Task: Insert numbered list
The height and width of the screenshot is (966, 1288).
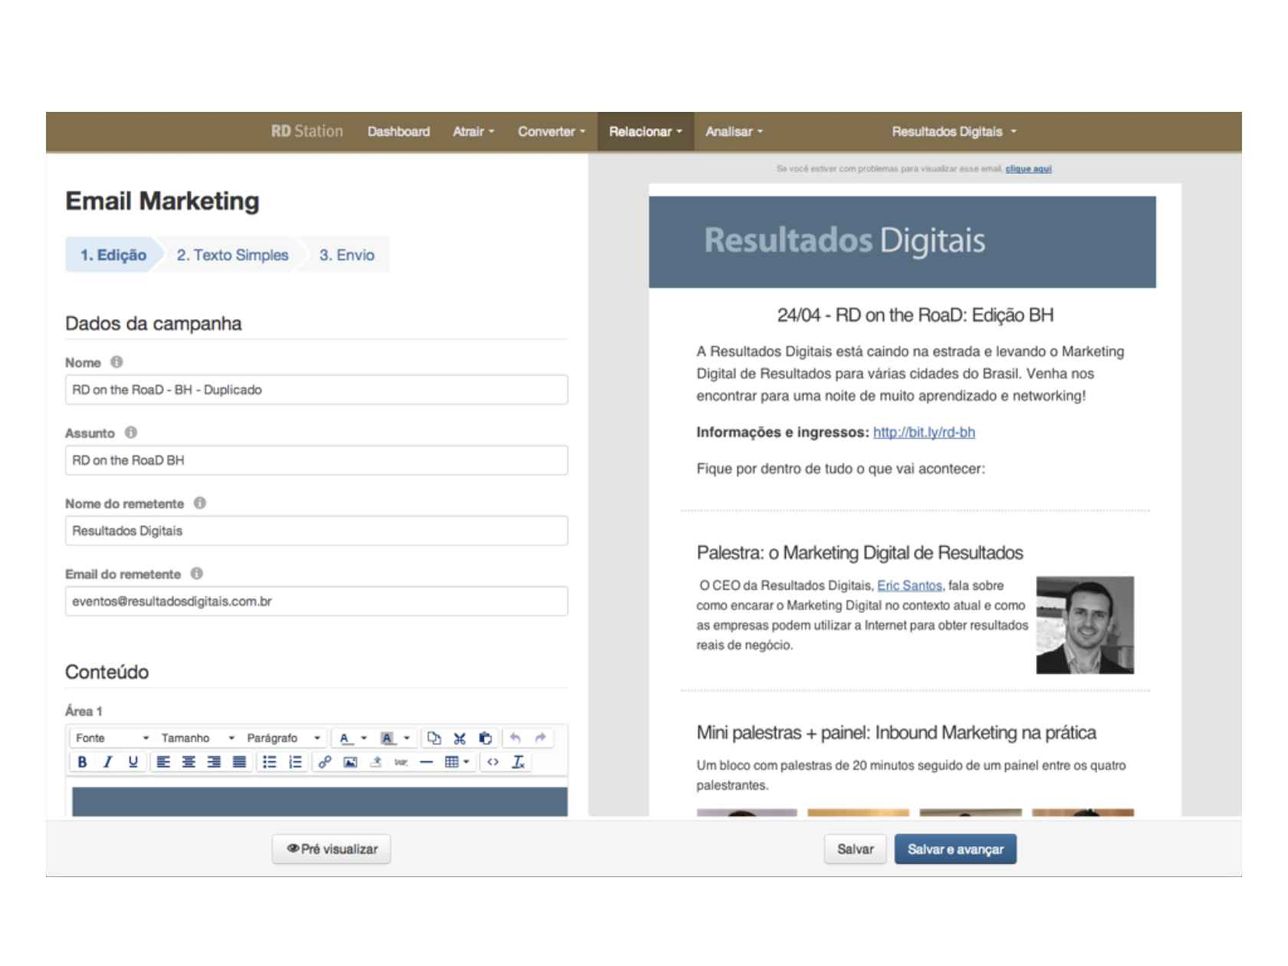Action: (x=295, y=762)
